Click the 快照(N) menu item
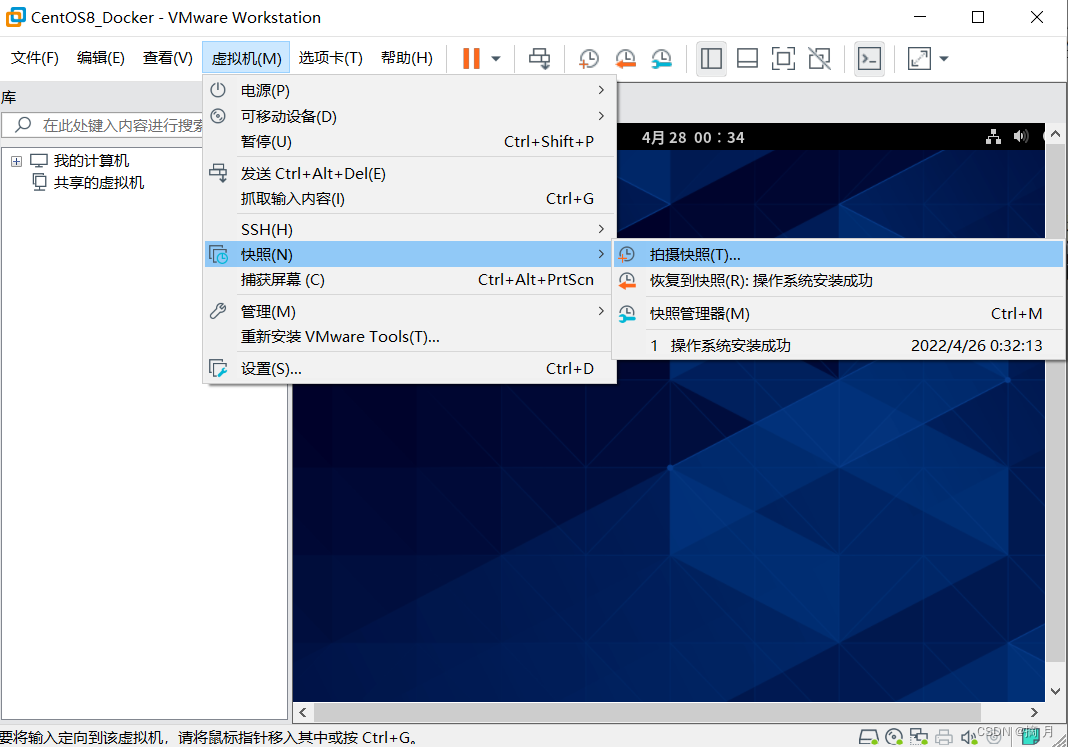The width and height of the screenshot is (1068, 747). point(409,254)
